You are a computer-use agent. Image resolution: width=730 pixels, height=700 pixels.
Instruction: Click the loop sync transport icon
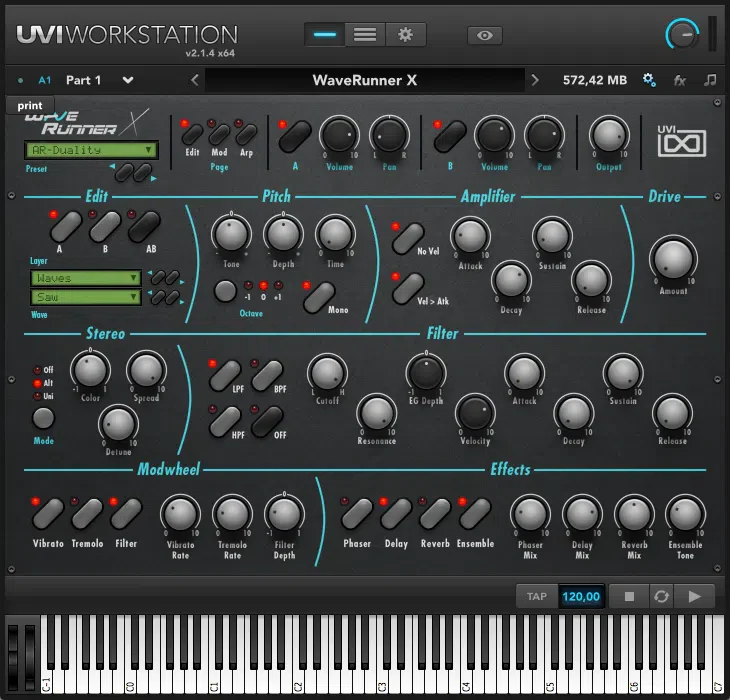coord(662,596)
